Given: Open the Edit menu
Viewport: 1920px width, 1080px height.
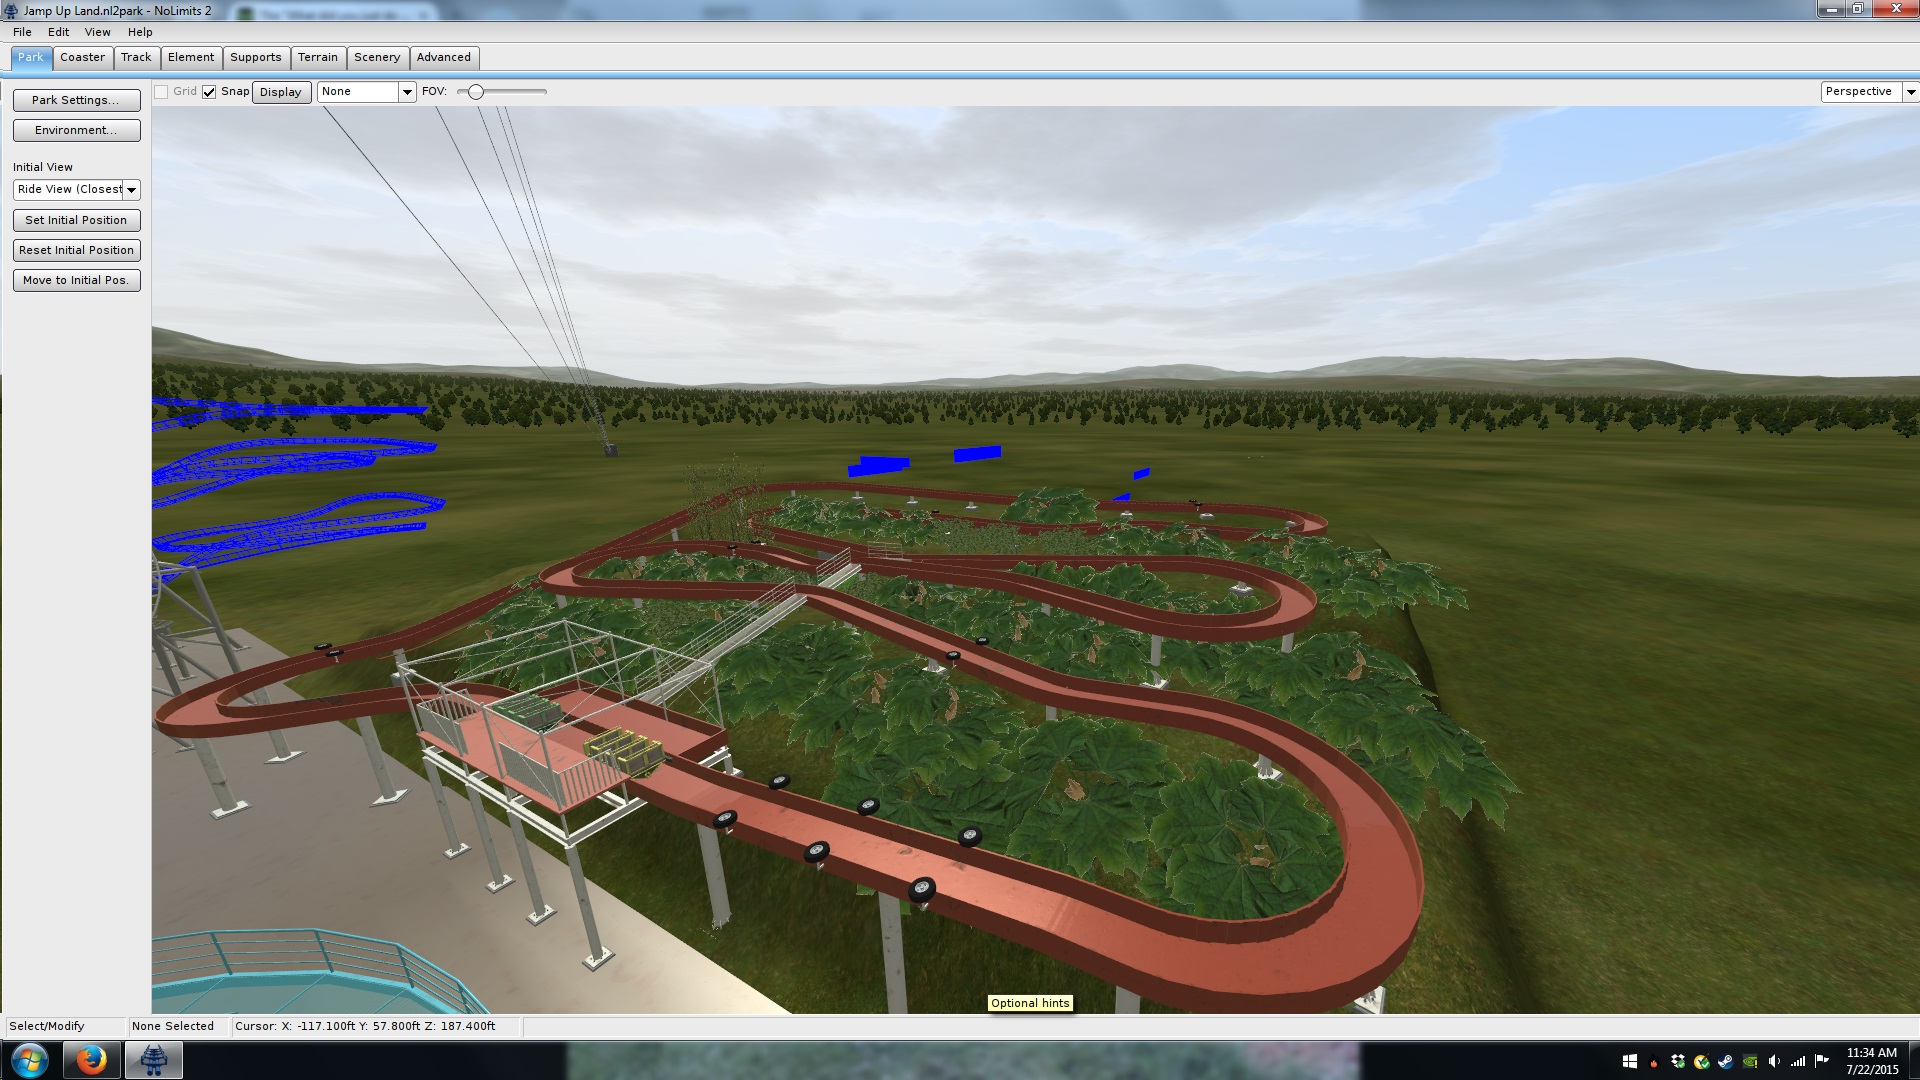Looking at the screenshot, I should click(x=58, y=32).
